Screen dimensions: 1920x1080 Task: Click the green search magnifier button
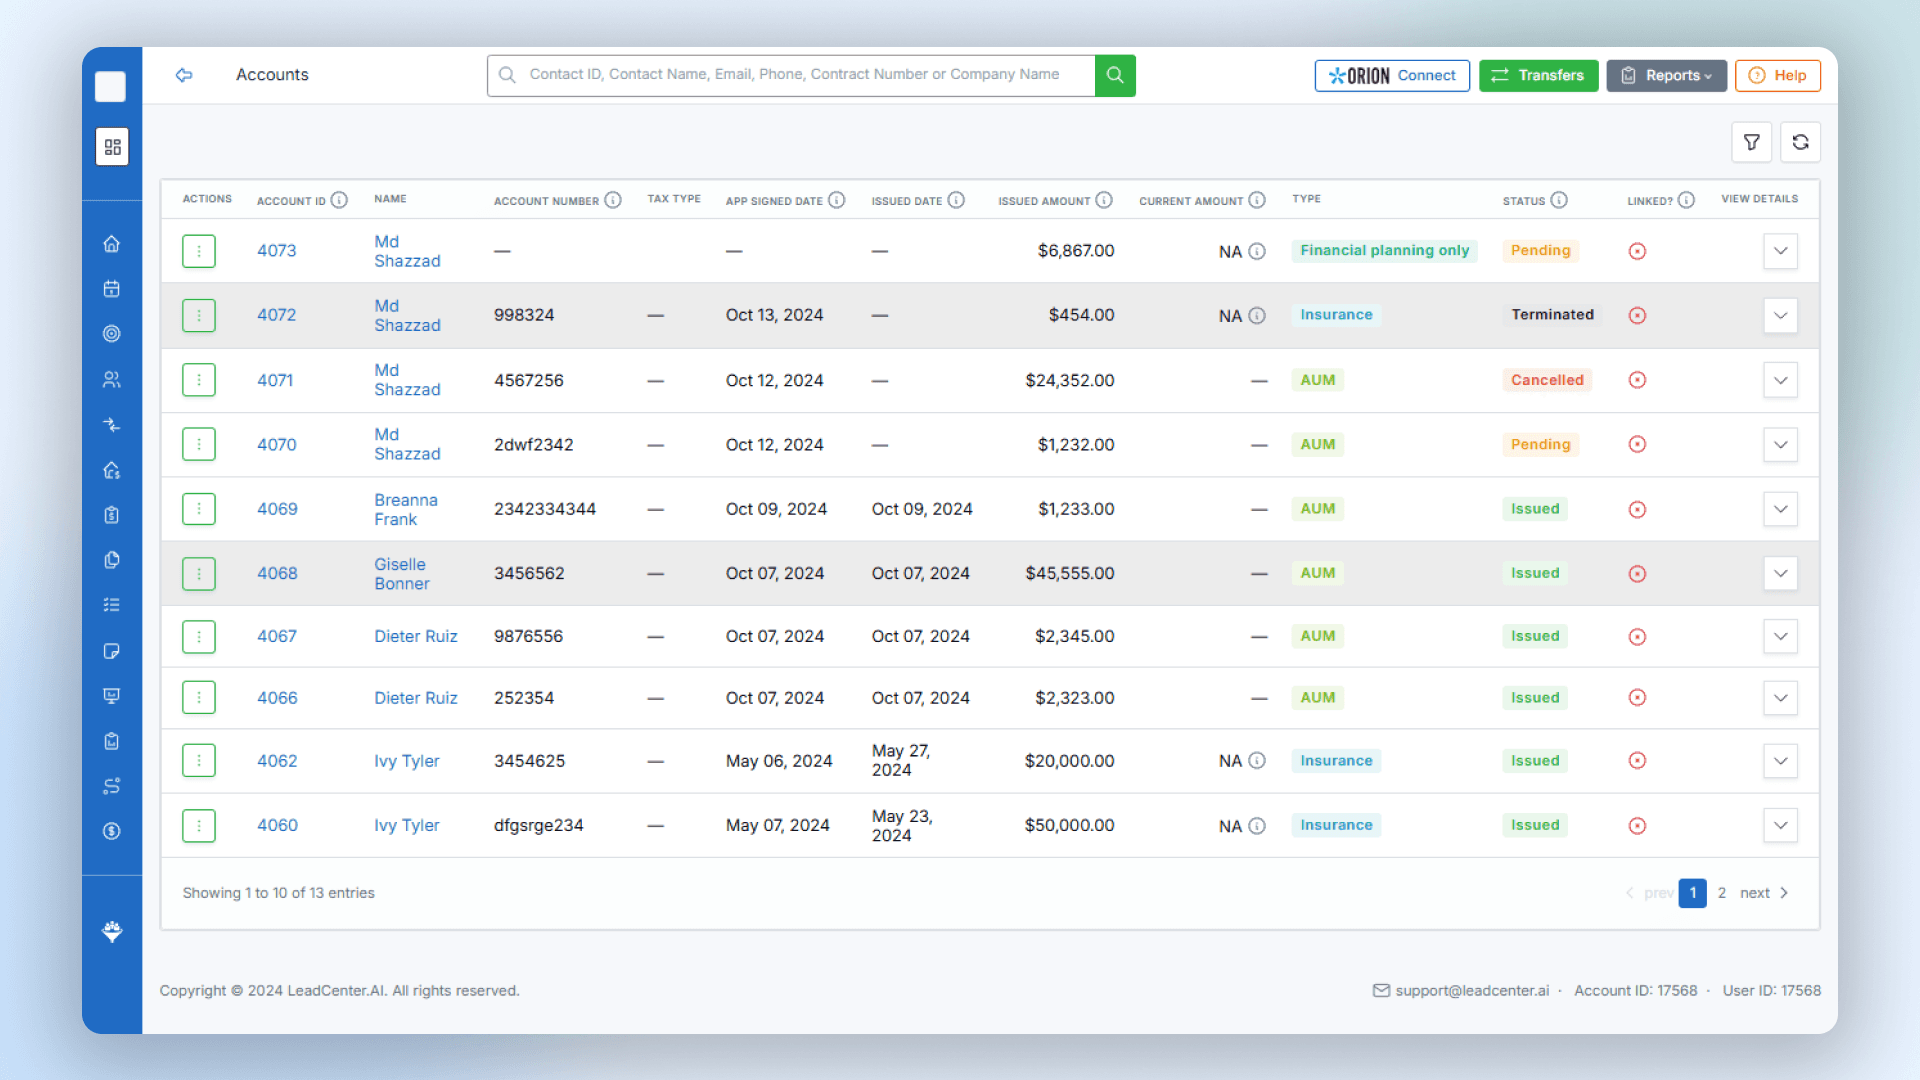(1115, 75)
